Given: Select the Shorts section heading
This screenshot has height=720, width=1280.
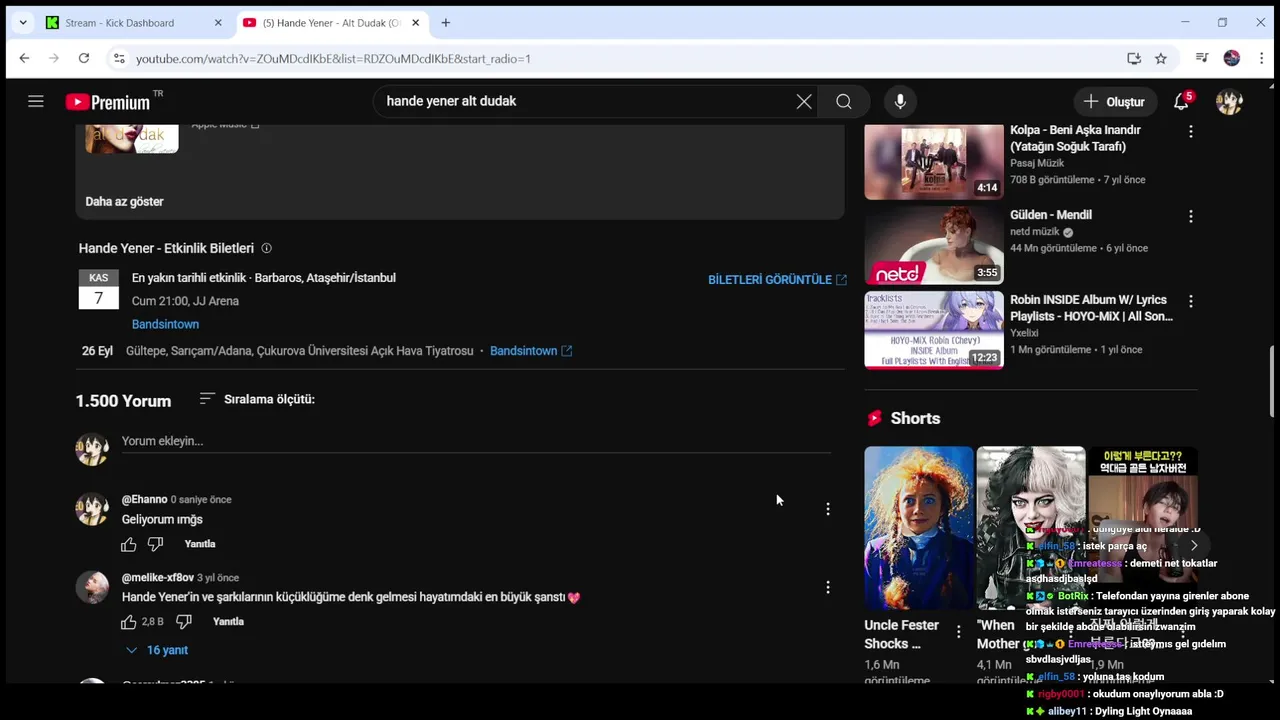Looking at the screenshot, I should tap(915, 418).
